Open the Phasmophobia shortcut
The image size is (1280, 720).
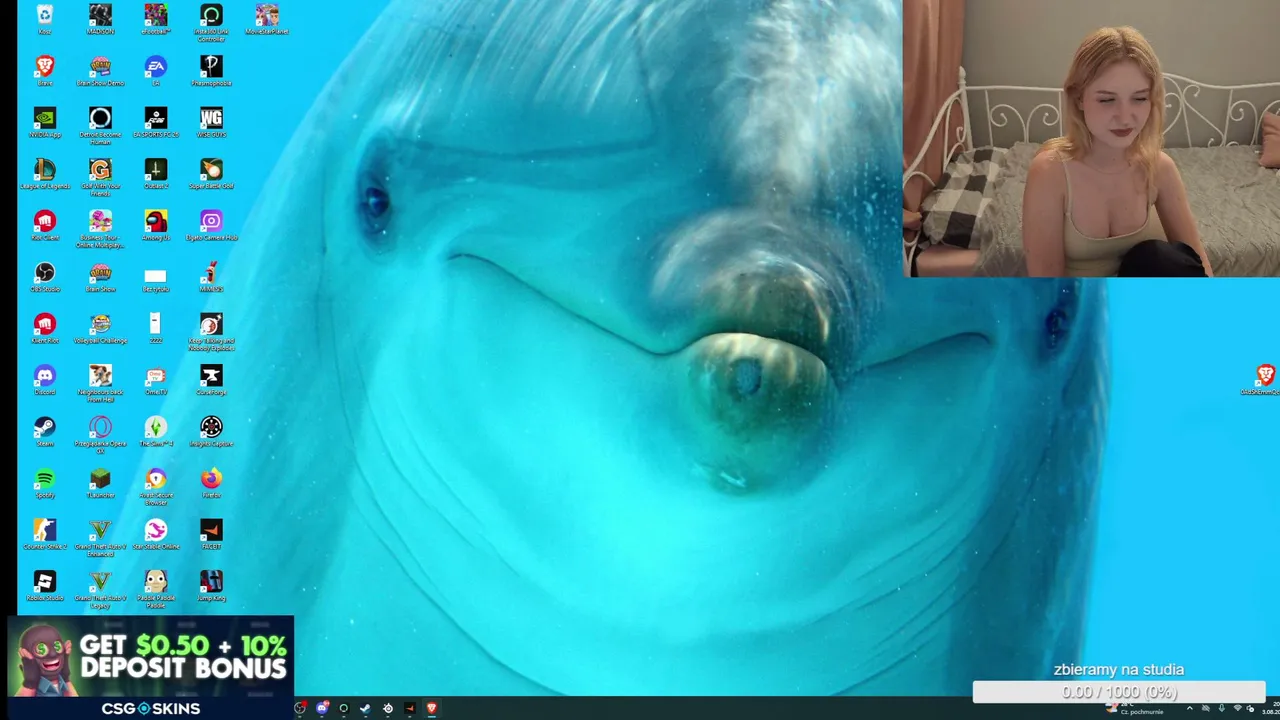211,71
